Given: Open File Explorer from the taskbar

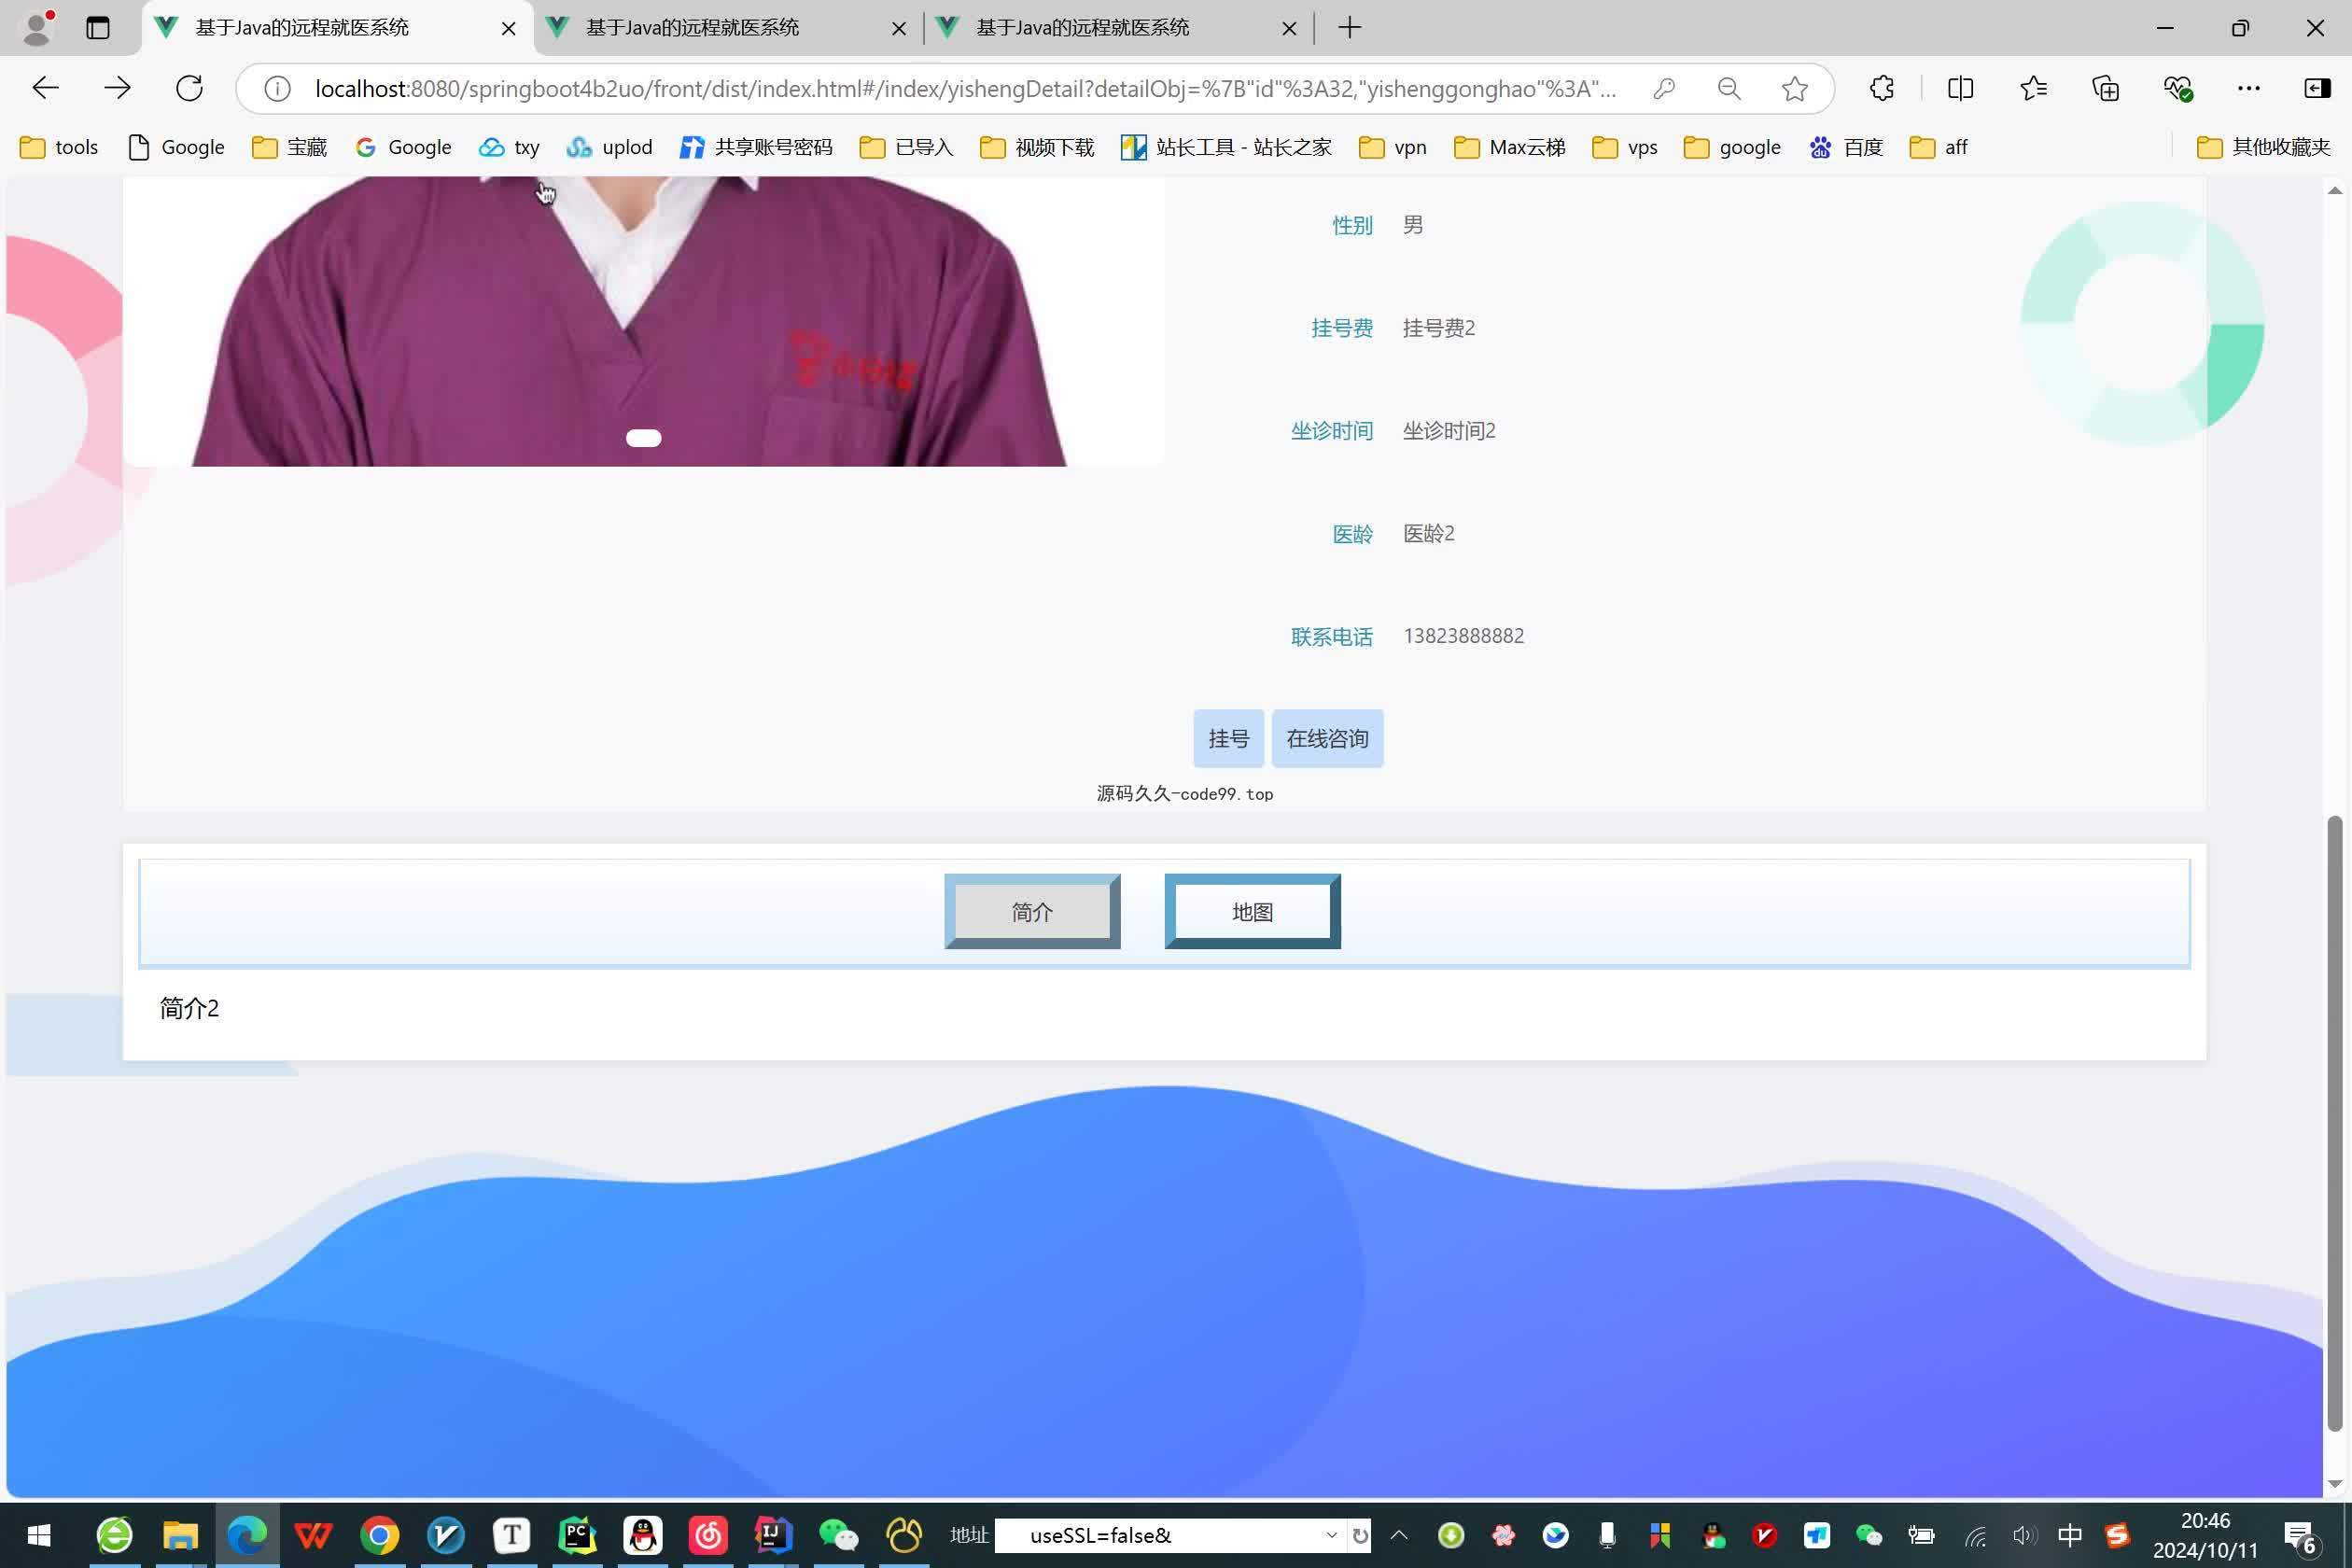Looking at the screenshot, I should click(181, 1534).
